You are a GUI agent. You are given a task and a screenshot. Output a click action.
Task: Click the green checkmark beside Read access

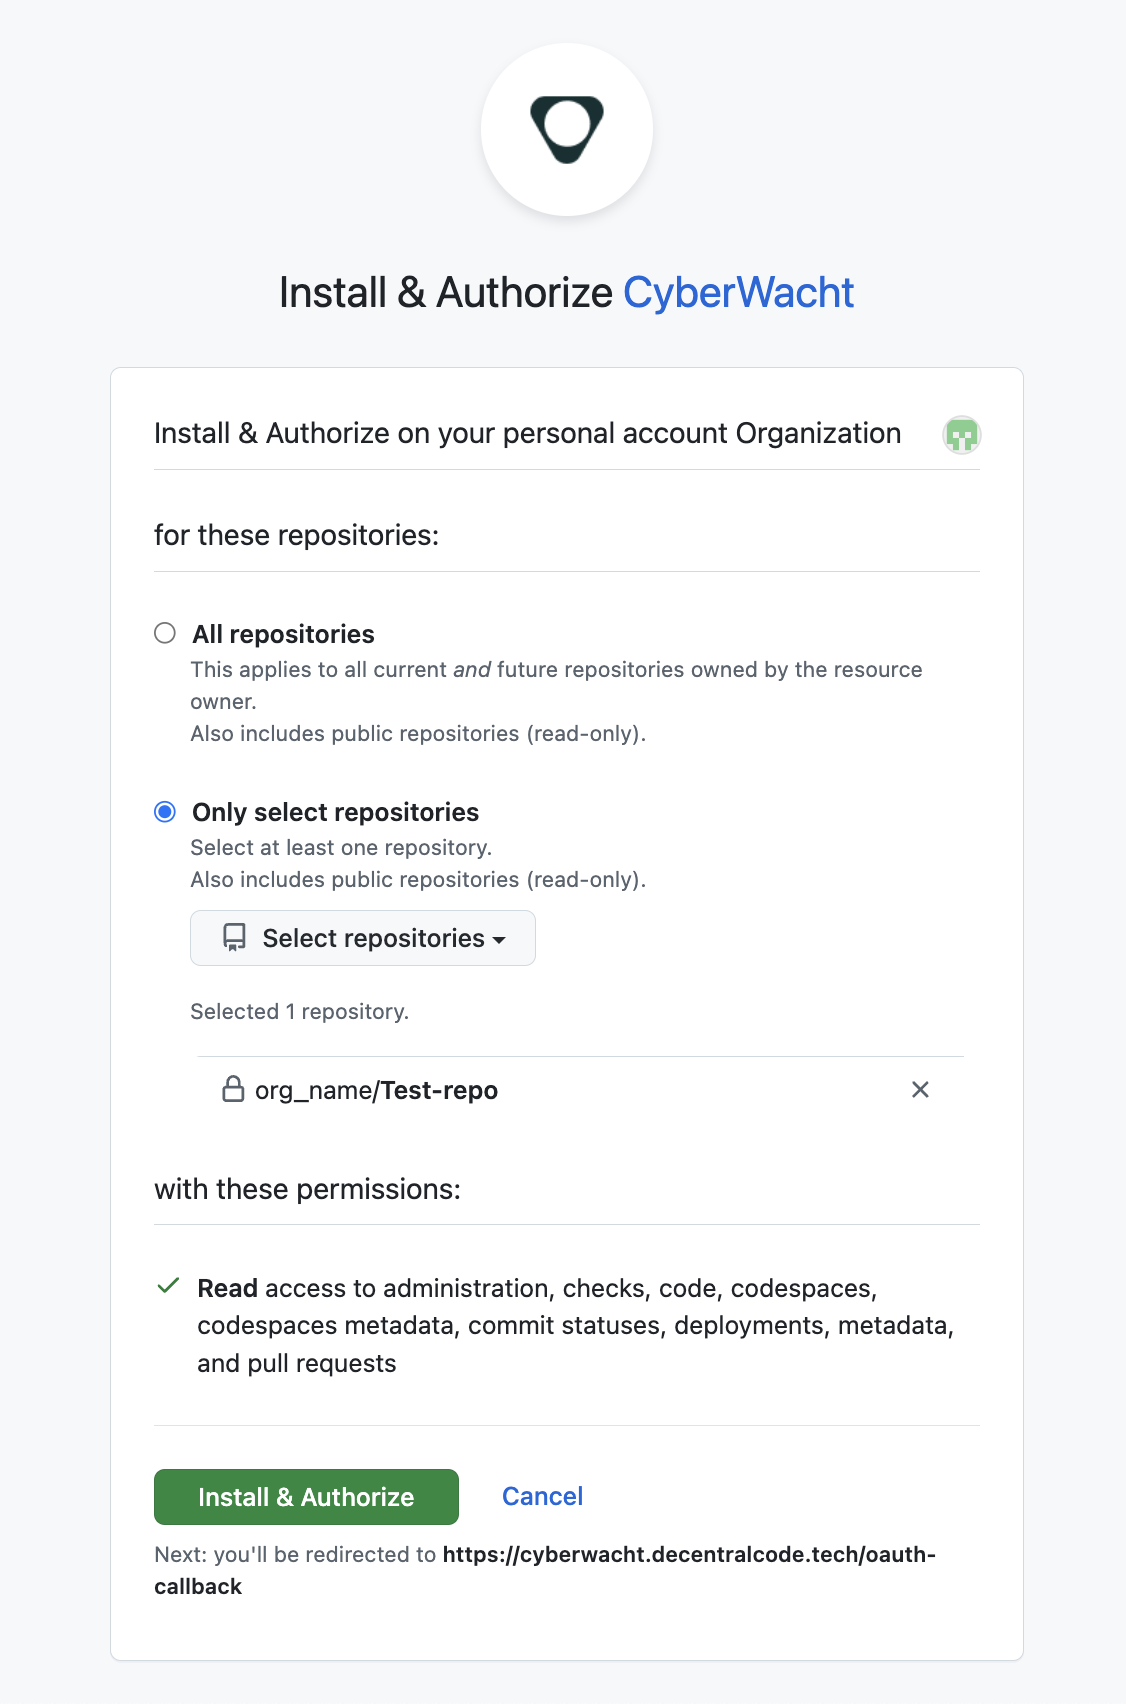170,1286
